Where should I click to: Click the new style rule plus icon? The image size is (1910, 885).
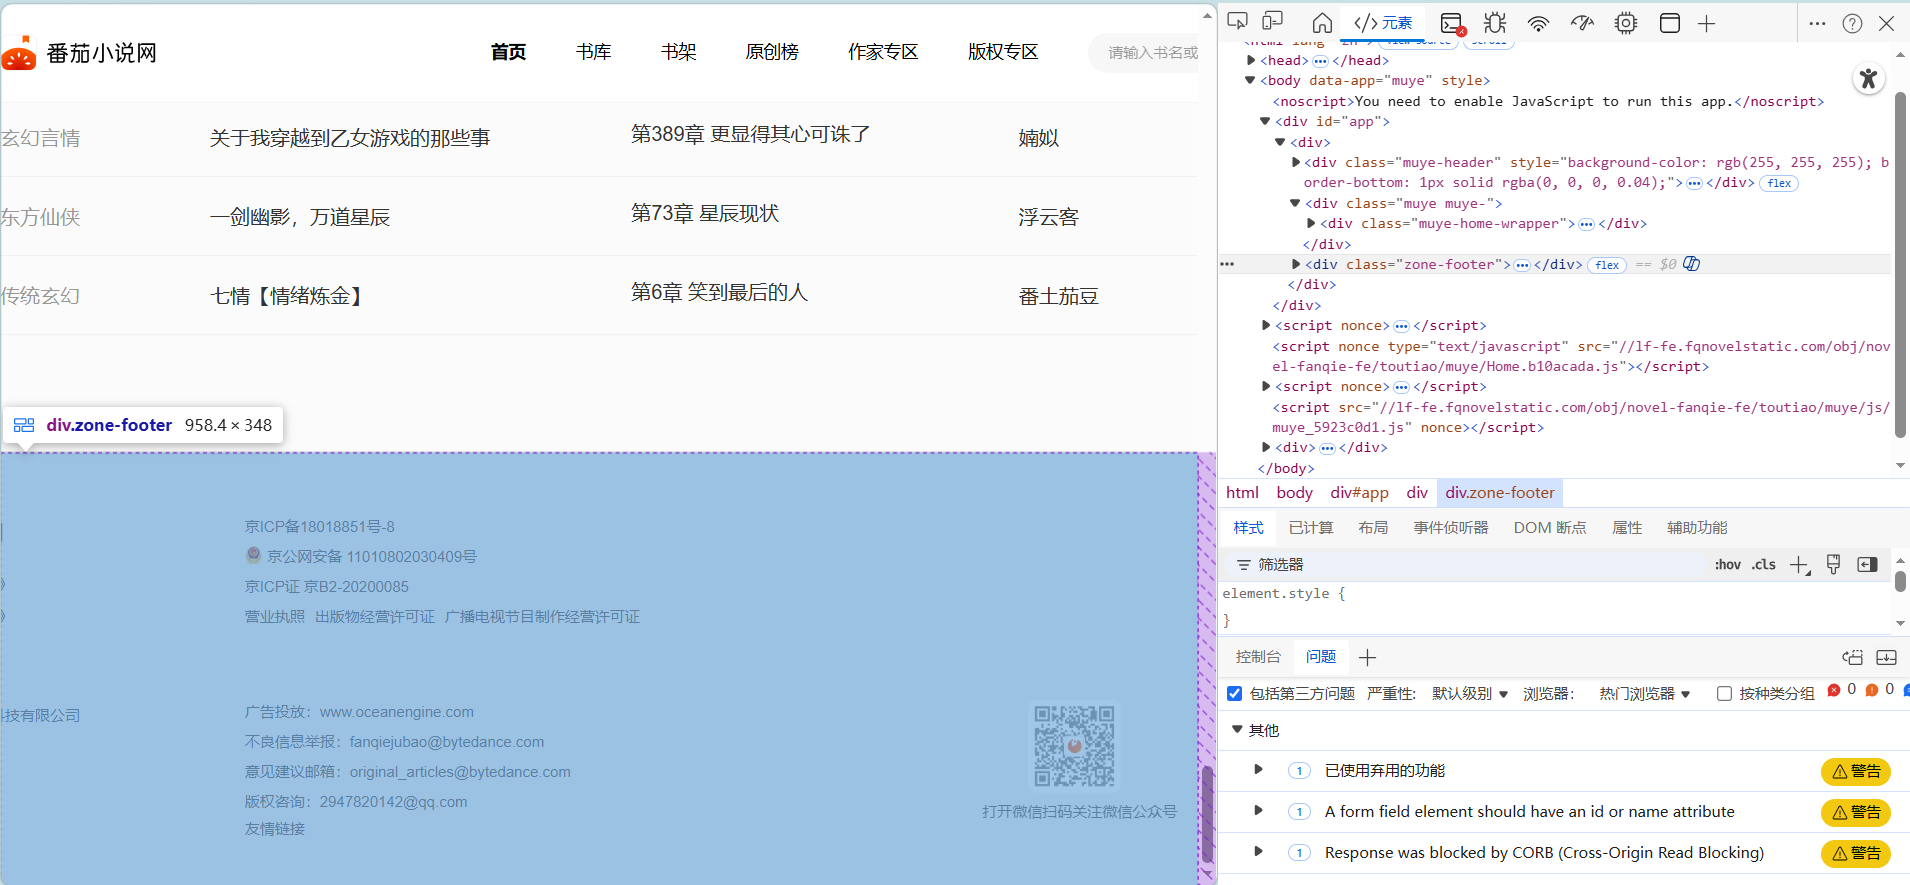tap(1799, 565)
